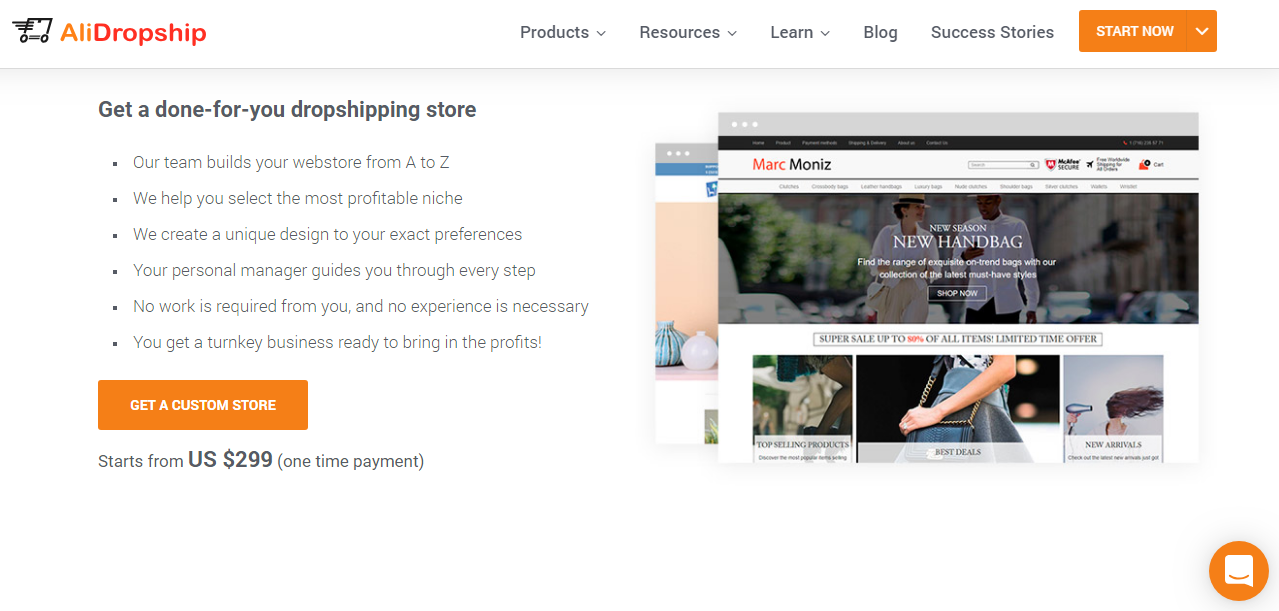Open the START NOW dropdown arrow

click(1199, 31)
